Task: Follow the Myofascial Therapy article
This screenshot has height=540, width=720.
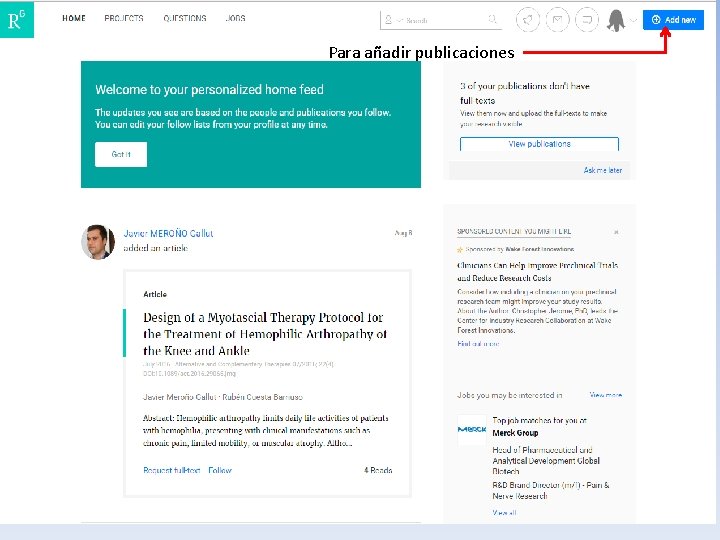Action: pyautogui.click(x=220, y=470)
